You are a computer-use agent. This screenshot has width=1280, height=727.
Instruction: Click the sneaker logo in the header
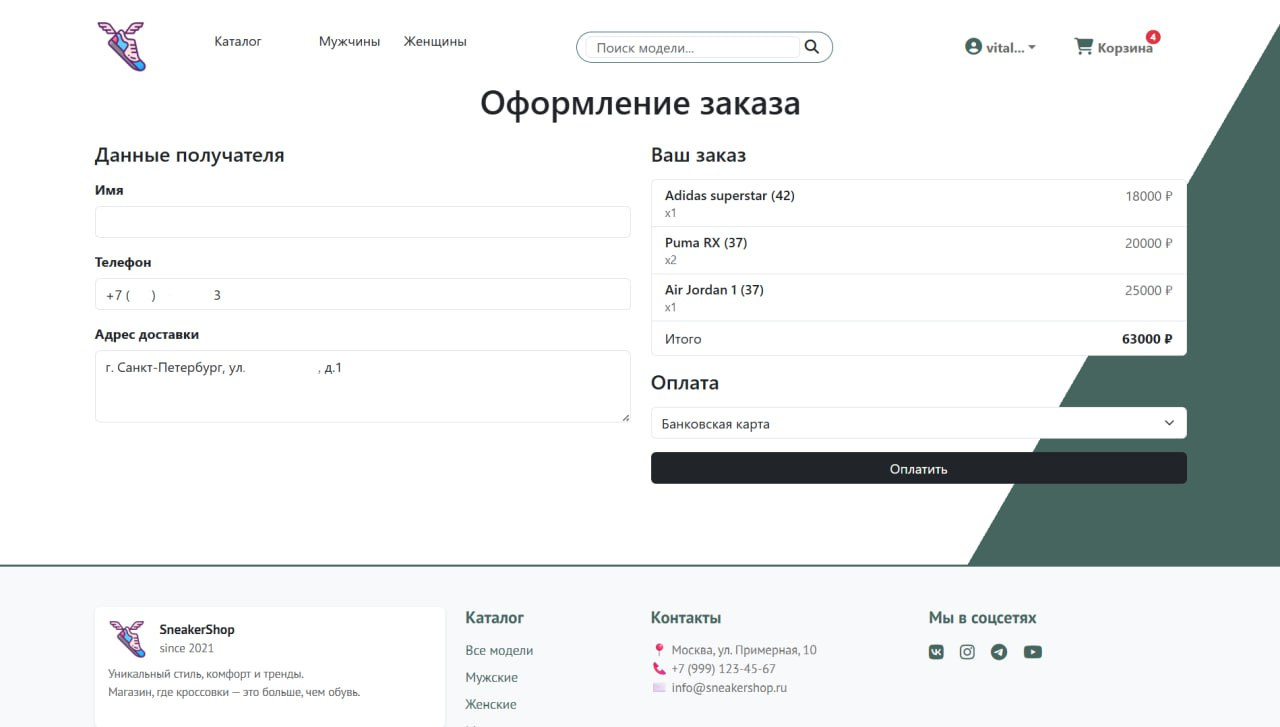(x=122, y=46)
